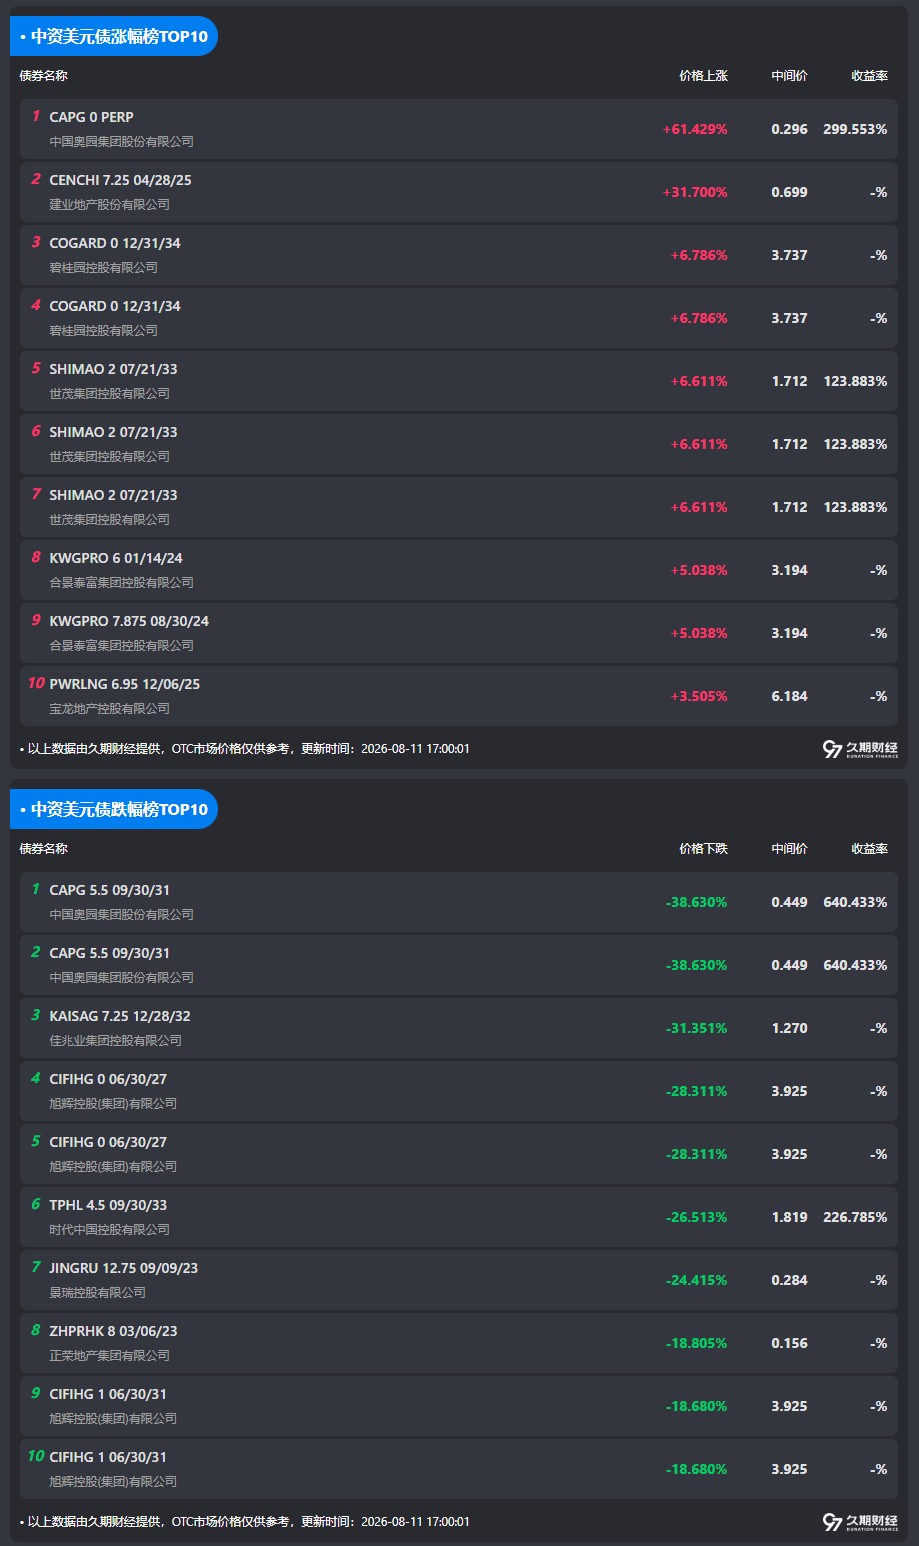Viewport: 919px width, 1546px height.
Task: Open rank 1 CAPG 5.5 09/30/31 loser row
Action: [x=459, y=902]
